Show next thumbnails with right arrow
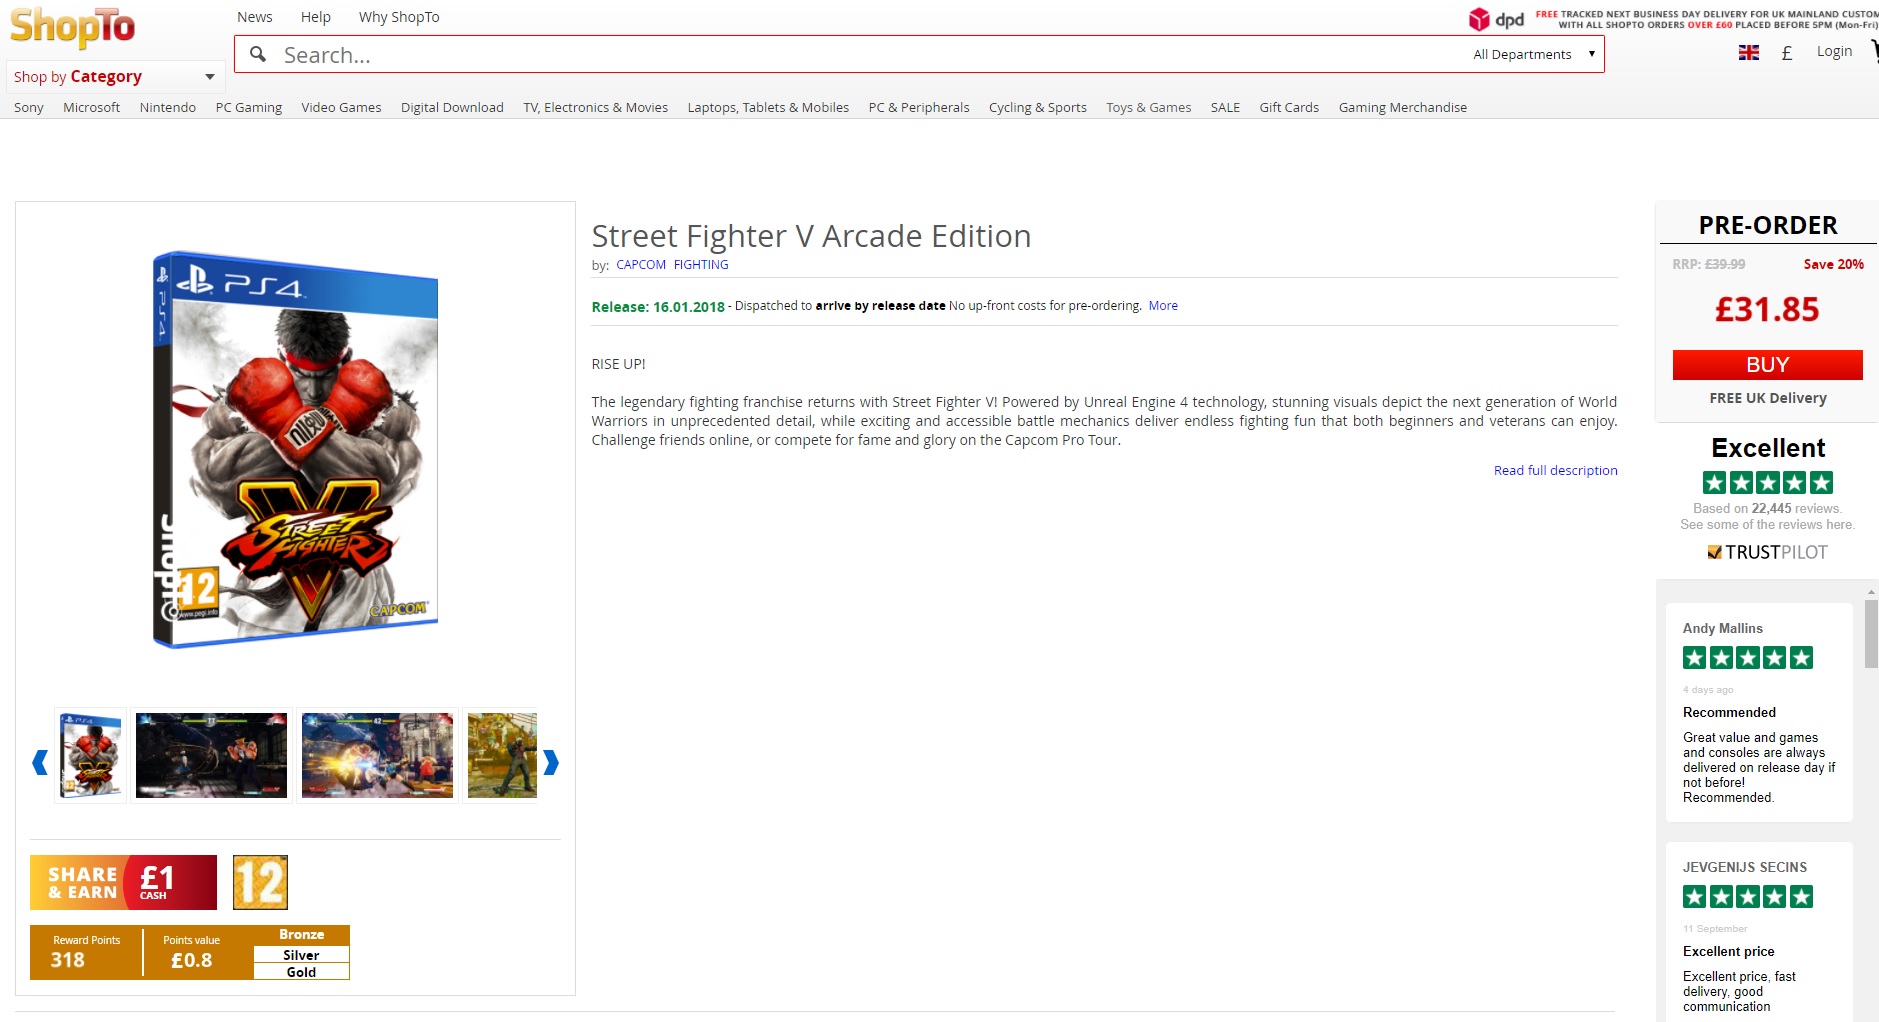1879x1022 pixels. pos(551,763)
